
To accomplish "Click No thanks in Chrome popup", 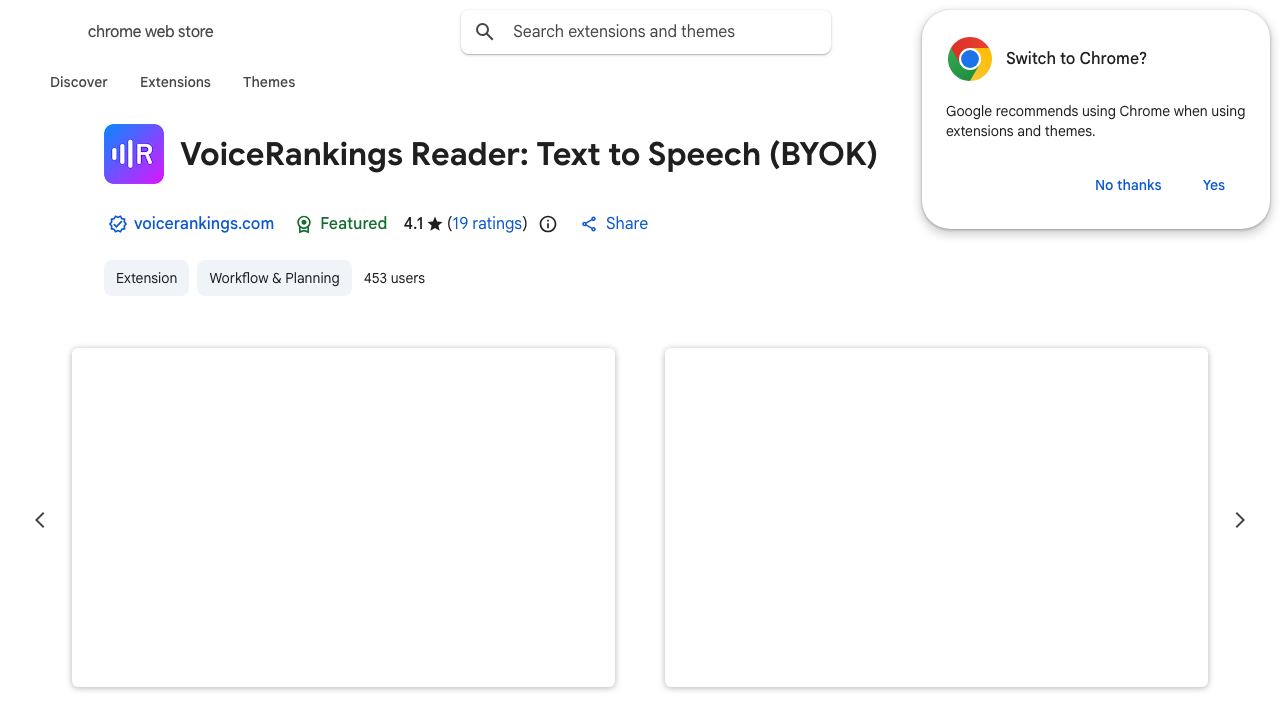I will 1128,185.
